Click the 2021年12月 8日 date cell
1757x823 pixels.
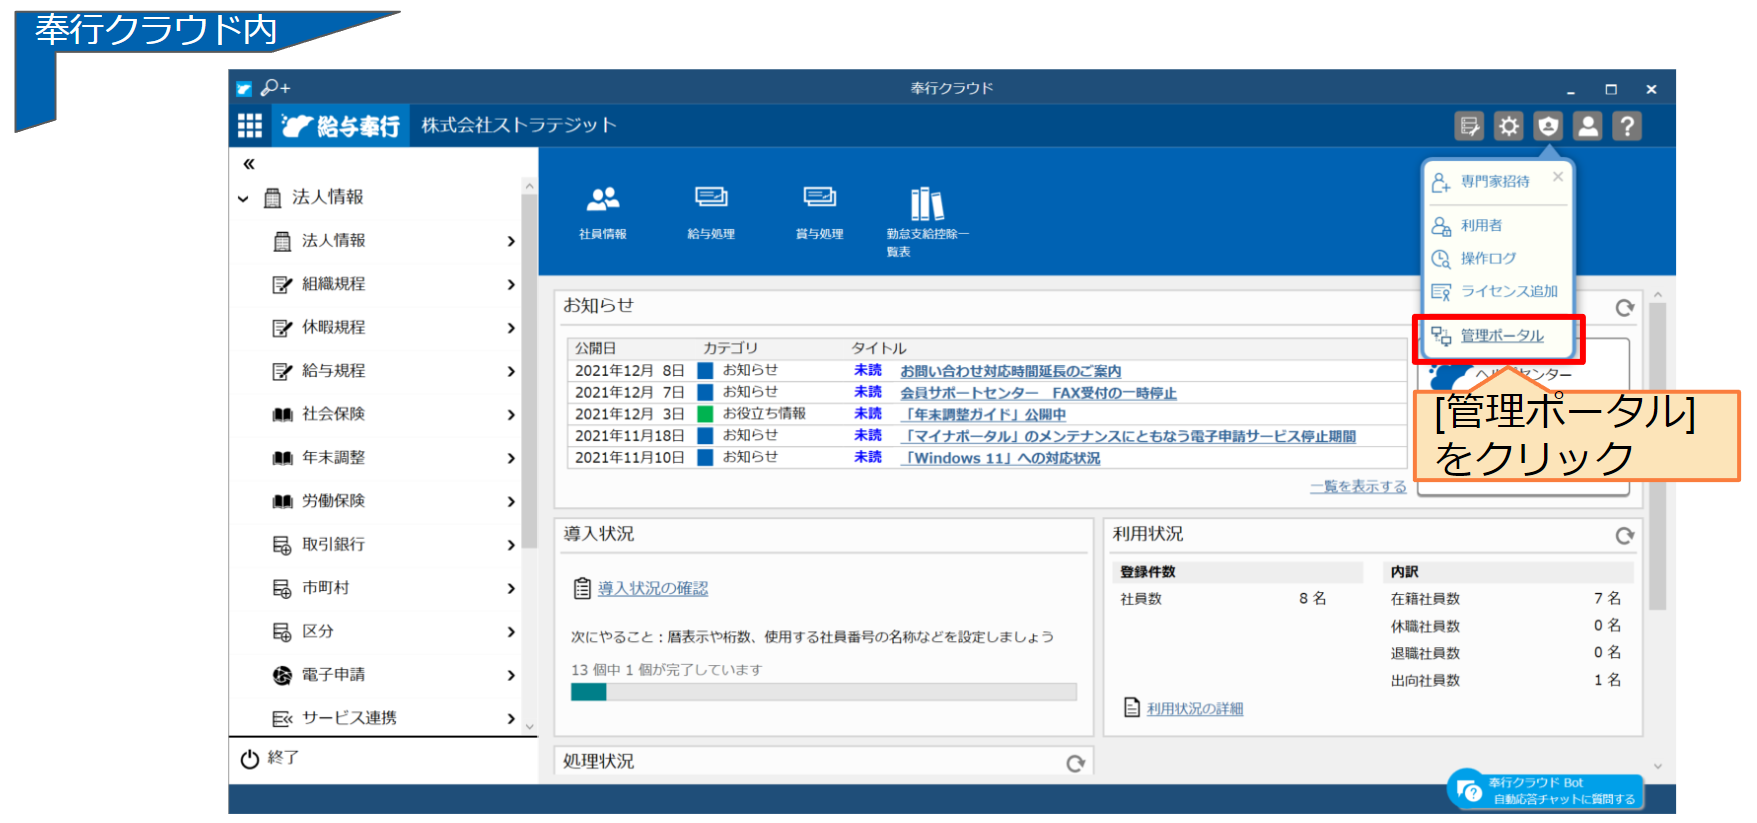click(629, 371)
